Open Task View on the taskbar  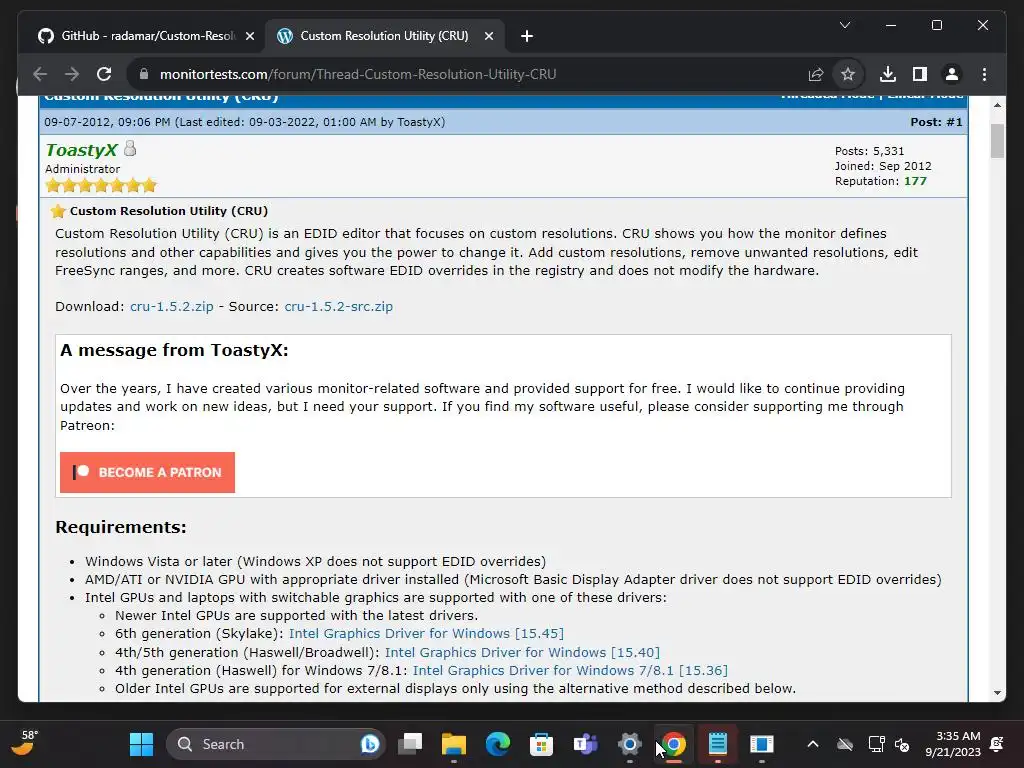coord(410,744)
